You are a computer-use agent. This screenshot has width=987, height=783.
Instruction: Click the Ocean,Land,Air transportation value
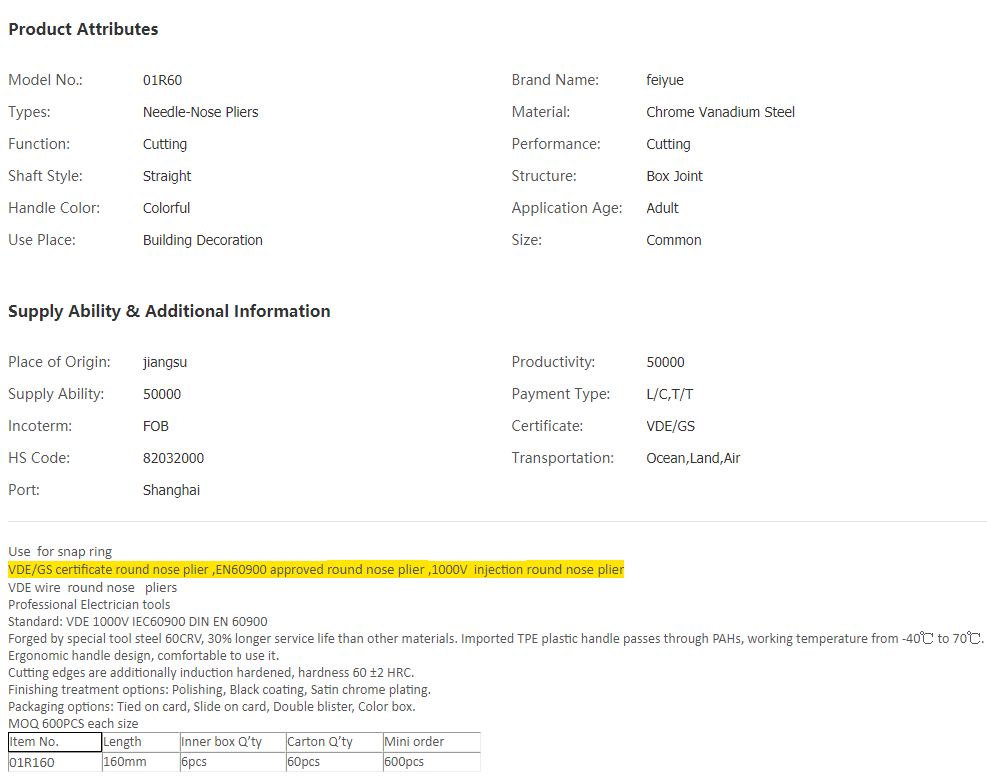coord(693,458)
